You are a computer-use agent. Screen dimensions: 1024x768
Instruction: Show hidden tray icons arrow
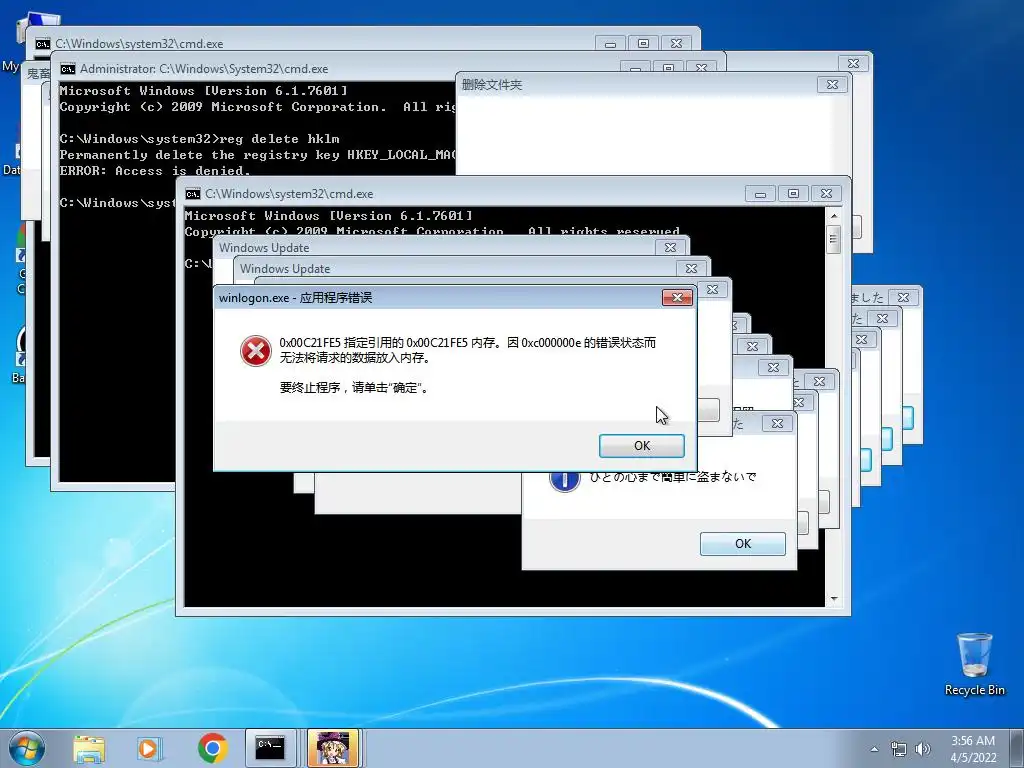click(874, 749)
